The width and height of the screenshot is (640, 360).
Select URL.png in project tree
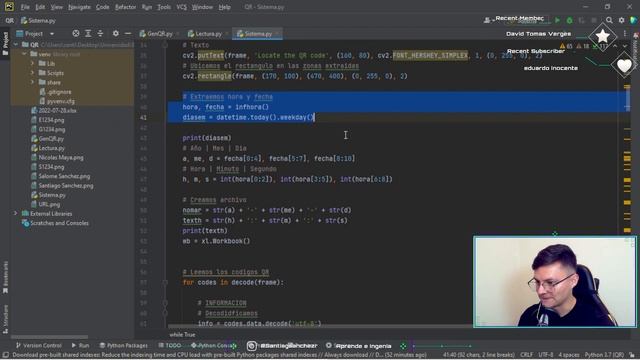pos(49,204)
